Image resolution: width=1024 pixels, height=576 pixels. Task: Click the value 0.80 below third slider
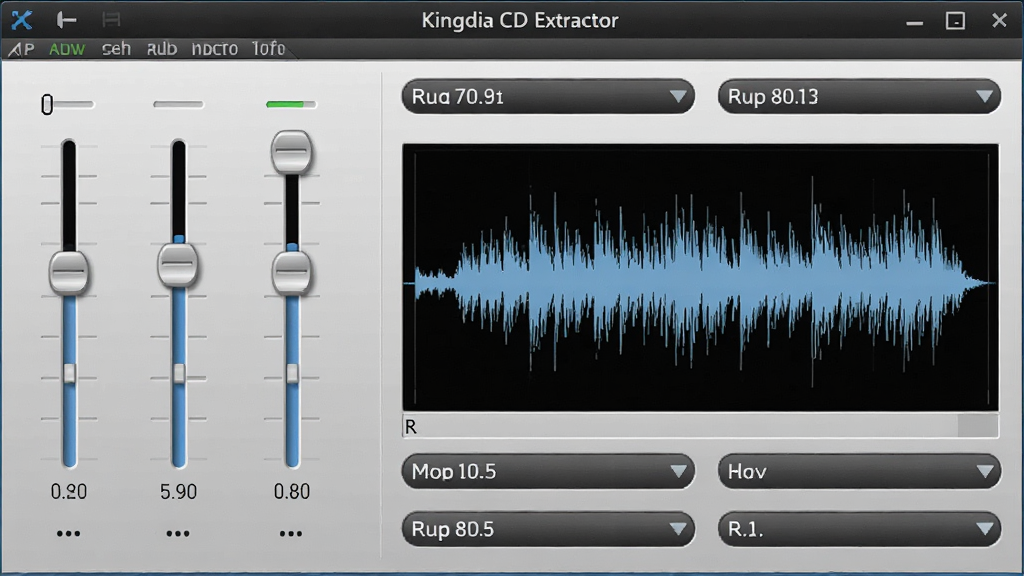click(291, 492)
